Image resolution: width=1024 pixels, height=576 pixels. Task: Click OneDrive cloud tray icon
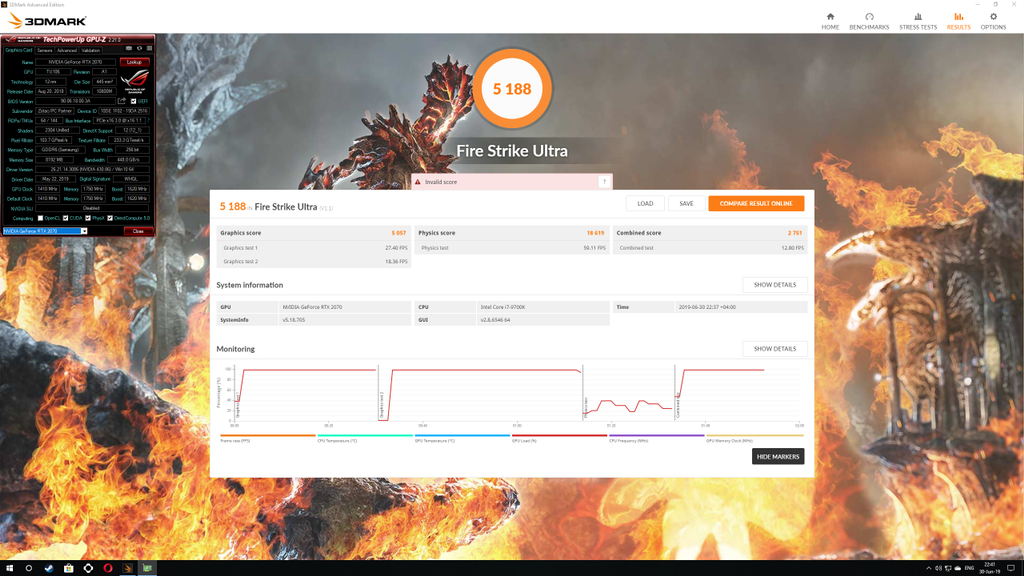click(x=957, y=568)
